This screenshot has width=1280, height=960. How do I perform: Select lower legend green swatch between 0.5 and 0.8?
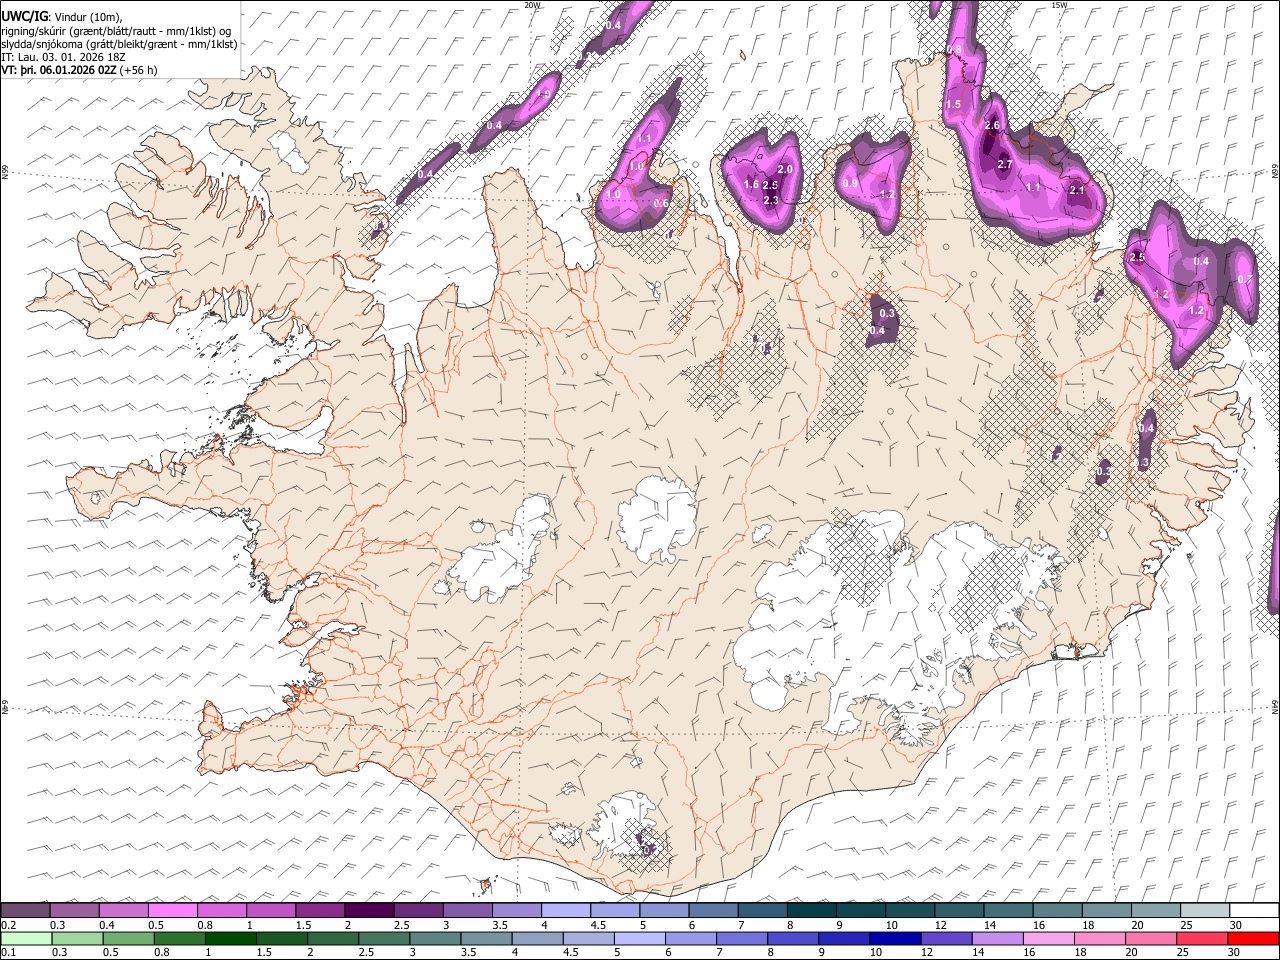coord(131,938)
